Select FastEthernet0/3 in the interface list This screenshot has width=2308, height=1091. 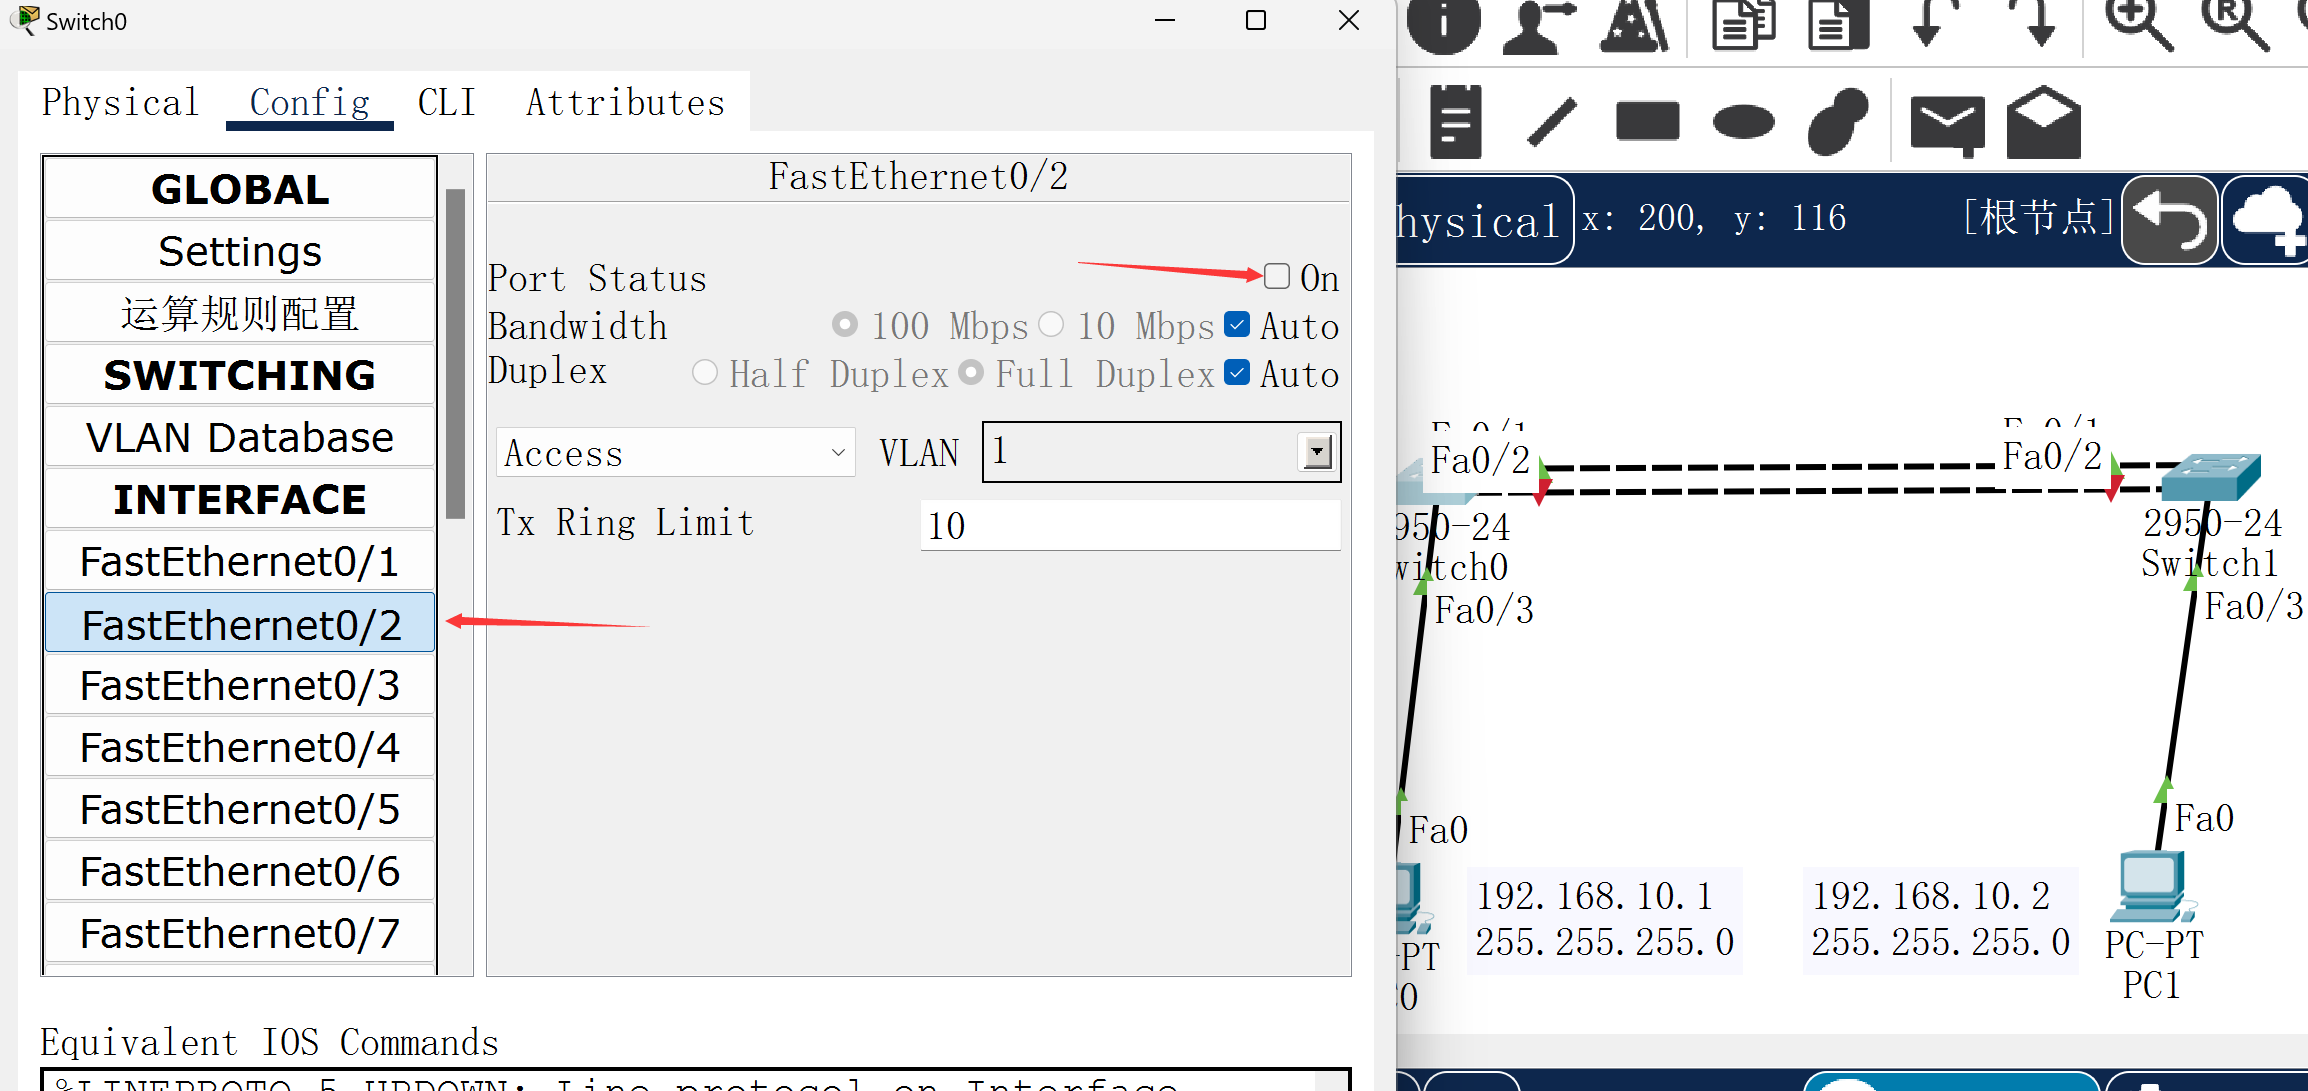(240, 686)
